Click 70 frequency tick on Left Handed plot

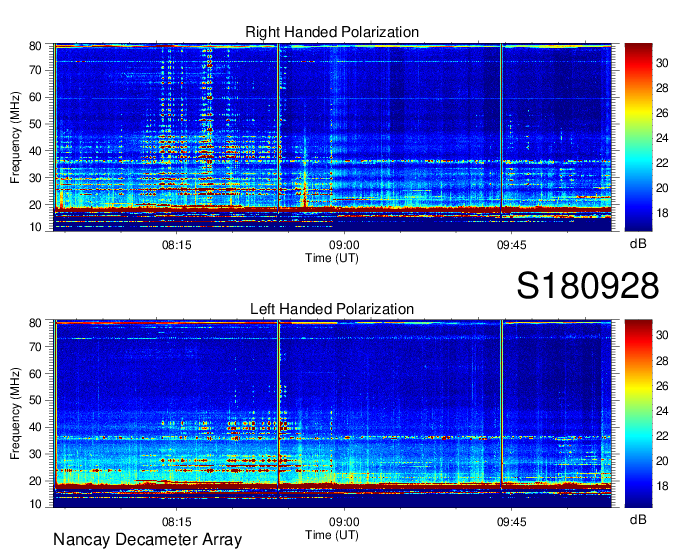point(35,346)
